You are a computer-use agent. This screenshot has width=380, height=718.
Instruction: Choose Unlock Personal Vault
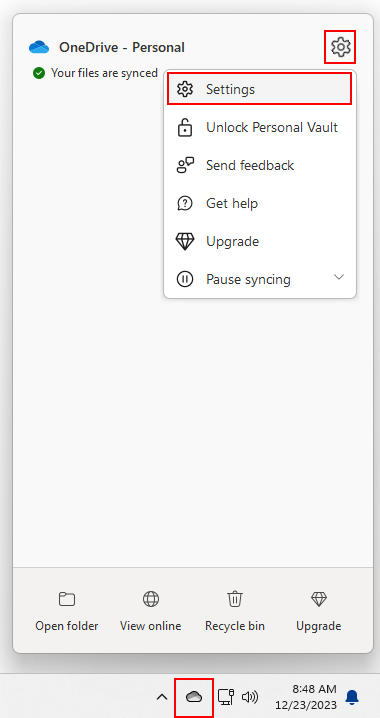pyautogui.click(x=260, y=127)
